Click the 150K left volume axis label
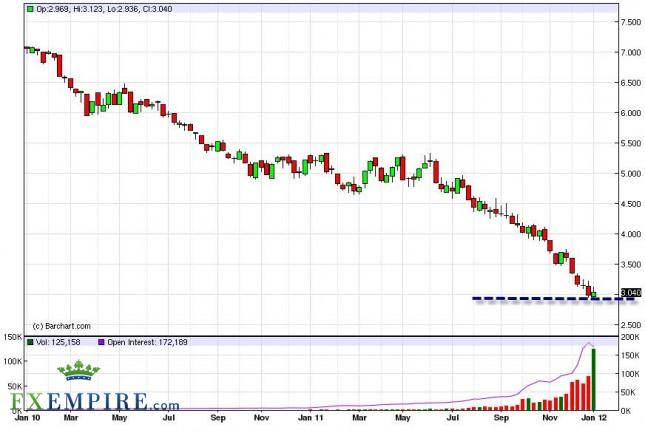Image resolution: width=645 pixels, height=433 pixels. [13, 337]
